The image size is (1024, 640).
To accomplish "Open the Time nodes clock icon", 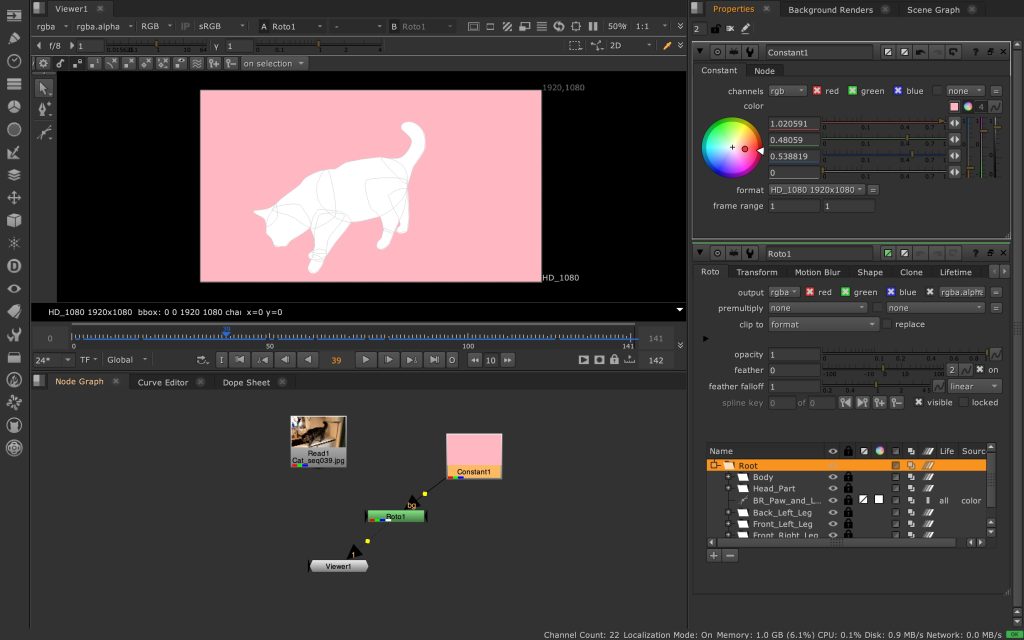I will [14, 61].
